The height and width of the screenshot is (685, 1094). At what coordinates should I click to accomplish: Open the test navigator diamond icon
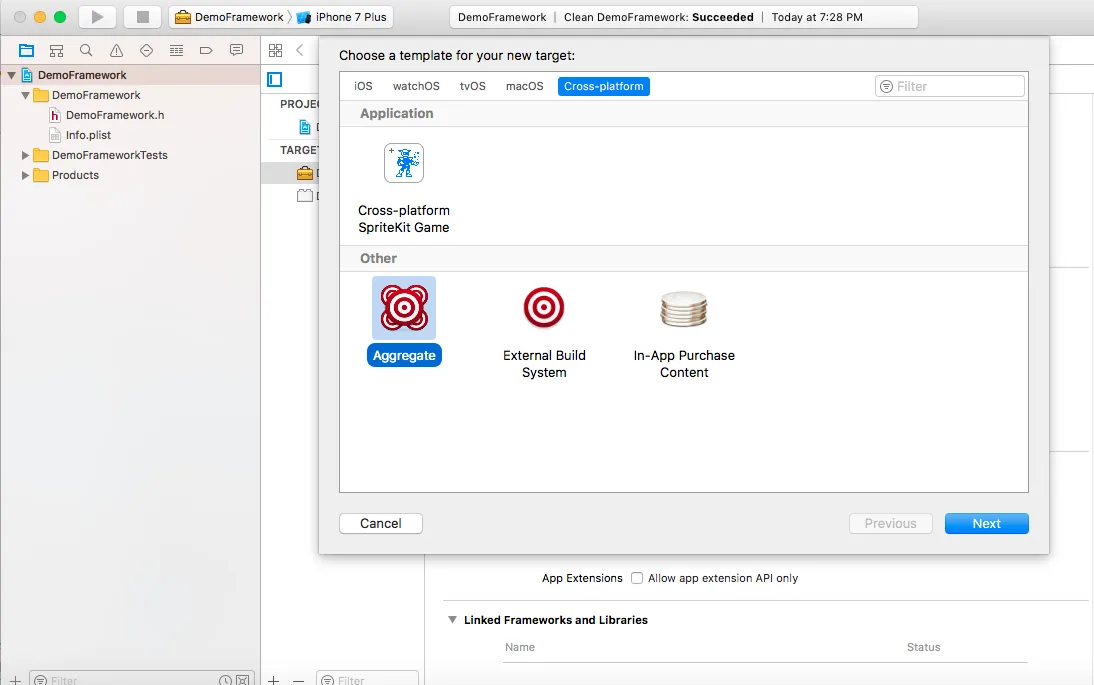(x=147, y=50)
